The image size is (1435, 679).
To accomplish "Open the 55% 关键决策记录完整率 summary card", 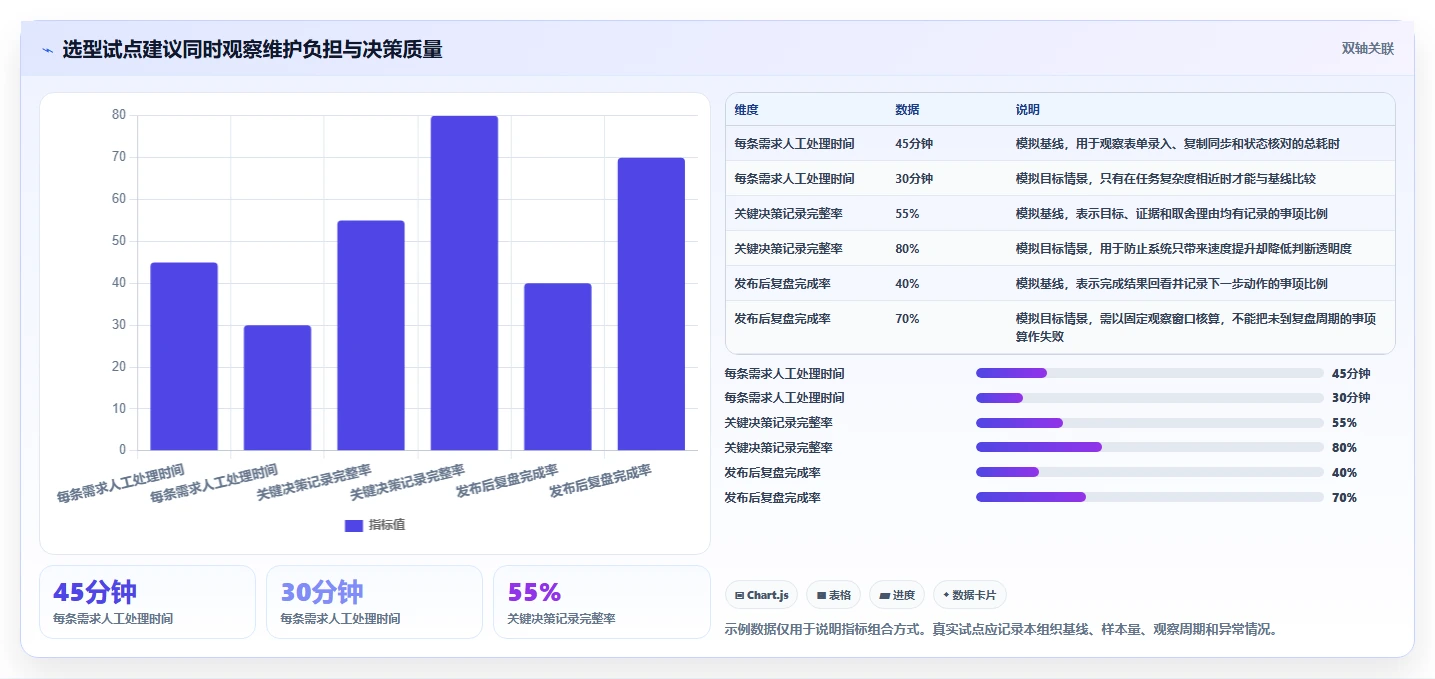I will (x=602, y=602).
